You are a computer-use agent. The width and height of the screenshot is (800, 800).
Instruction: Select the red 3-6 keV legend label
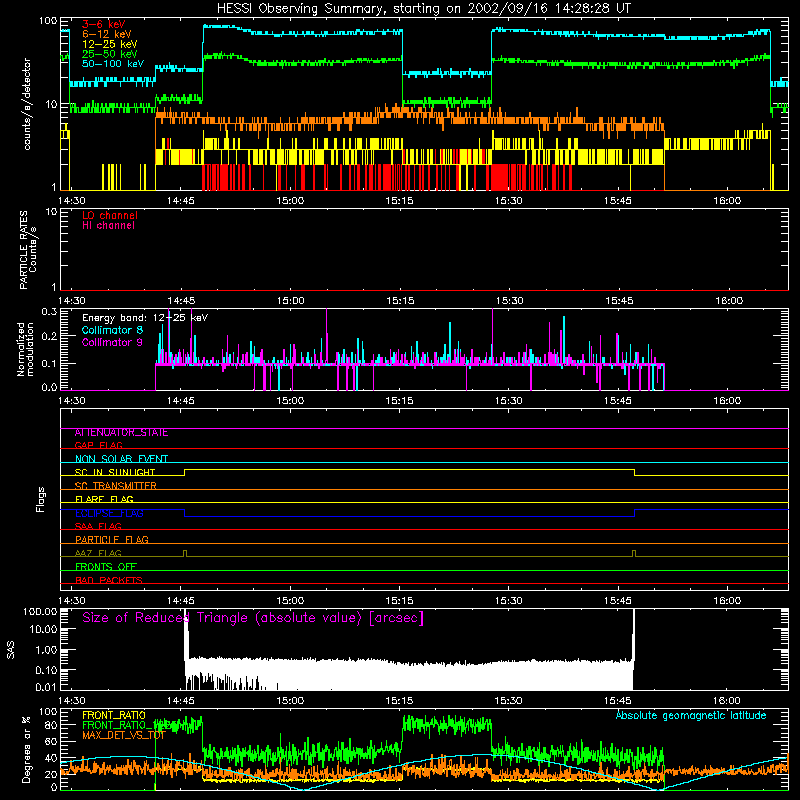103,24
